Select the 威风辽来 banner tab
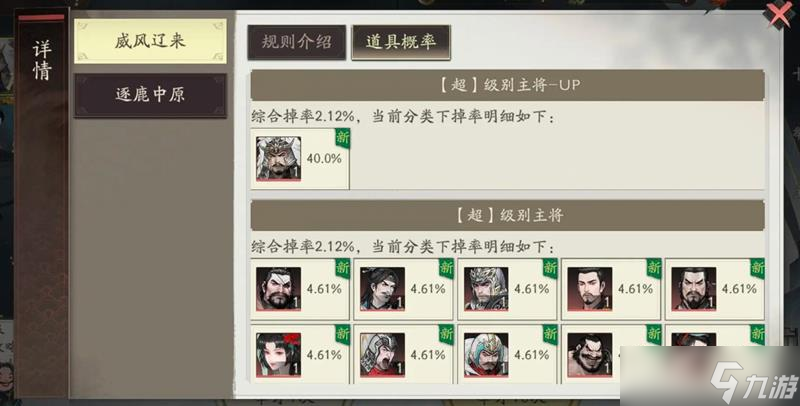Image resolution: width=800 pixels, height=406 pixels. 150,41
